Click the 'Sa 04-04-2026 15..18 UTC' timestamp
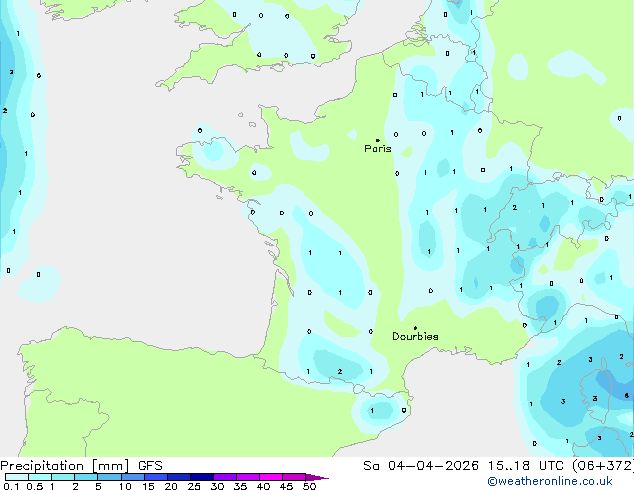This screenshot has width=634, height=490. 465,466
